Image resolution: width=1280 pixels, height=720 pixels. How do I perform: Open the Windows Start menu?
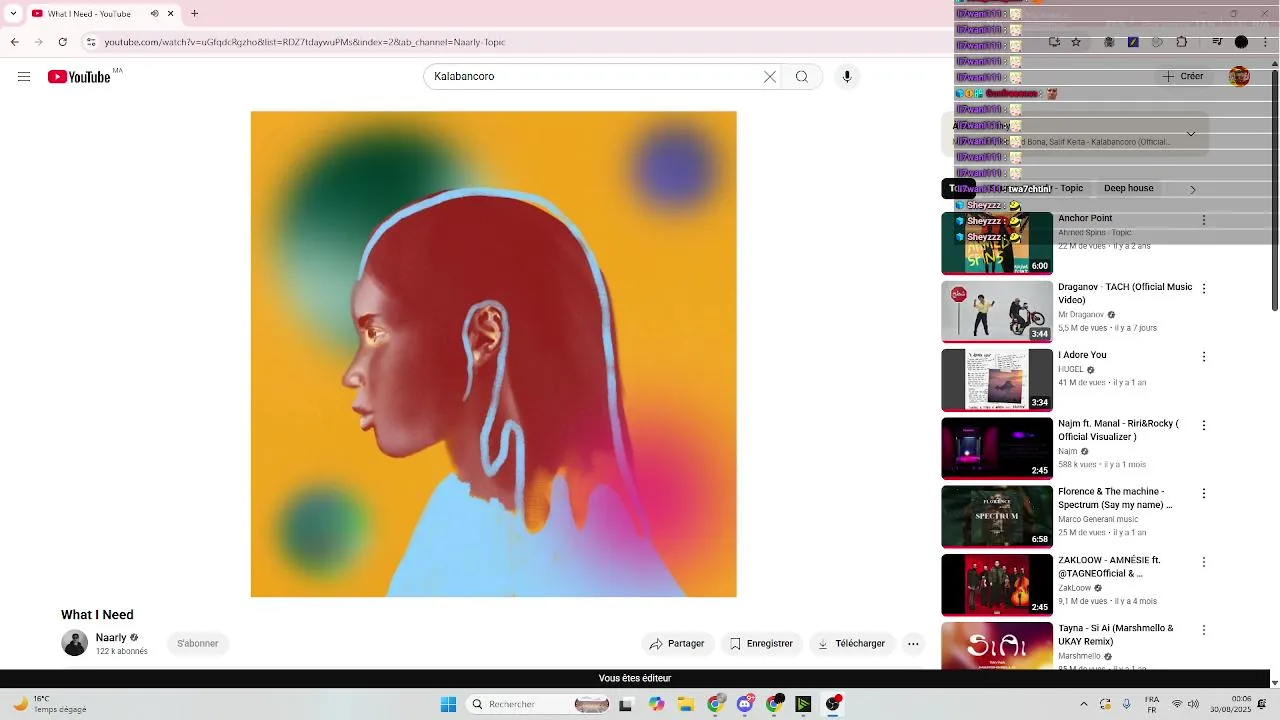448,704
